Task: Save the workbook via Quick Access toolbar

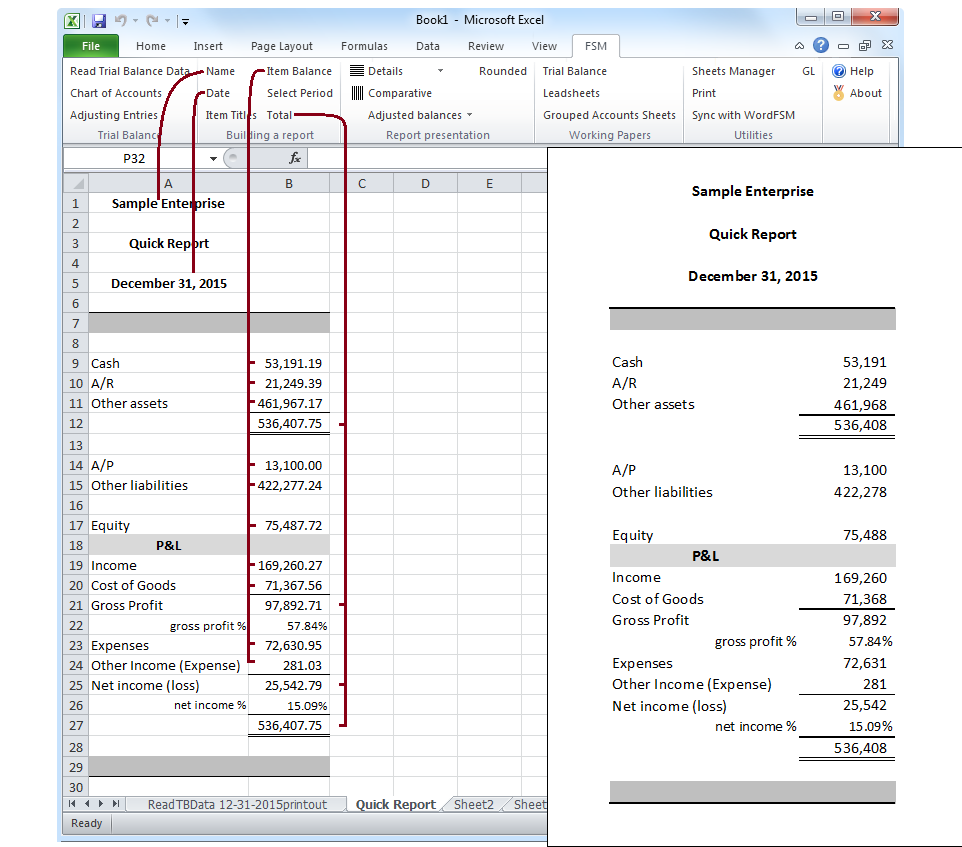Action: [x=97, y=20]
